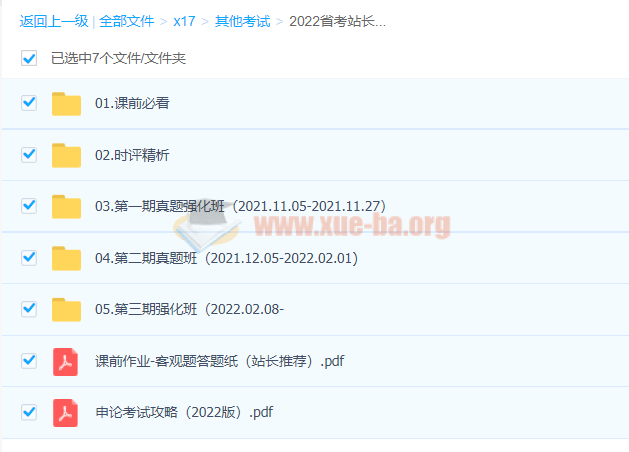Open 其他考试 breadcrumb link

tap(242, 21)
